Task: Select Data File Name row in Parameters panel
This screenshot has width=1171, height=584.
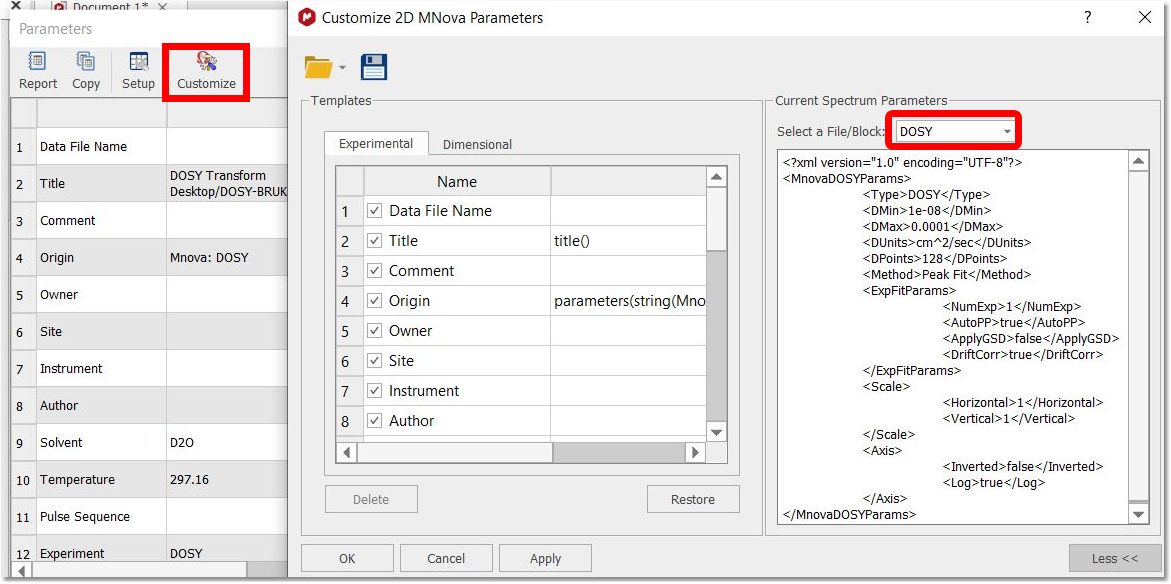Action: click(149, 146)
